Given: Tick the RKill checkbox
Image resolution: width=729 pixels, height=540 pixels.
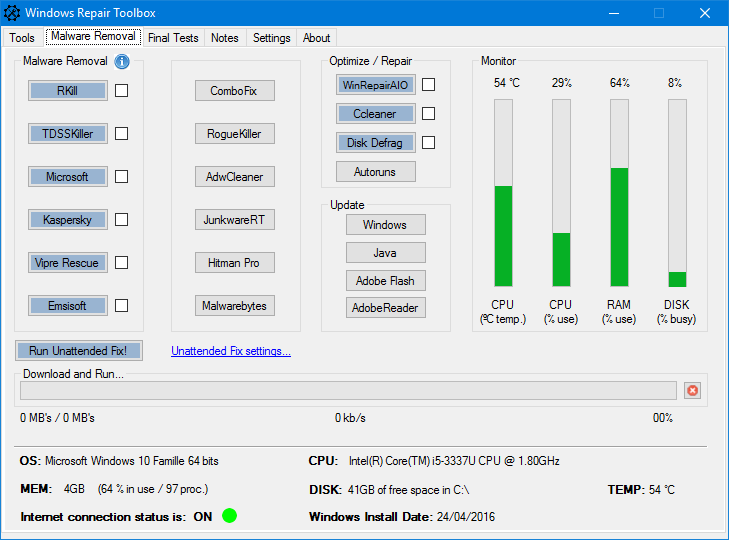Looking at the screenshot, I should 121,90.
